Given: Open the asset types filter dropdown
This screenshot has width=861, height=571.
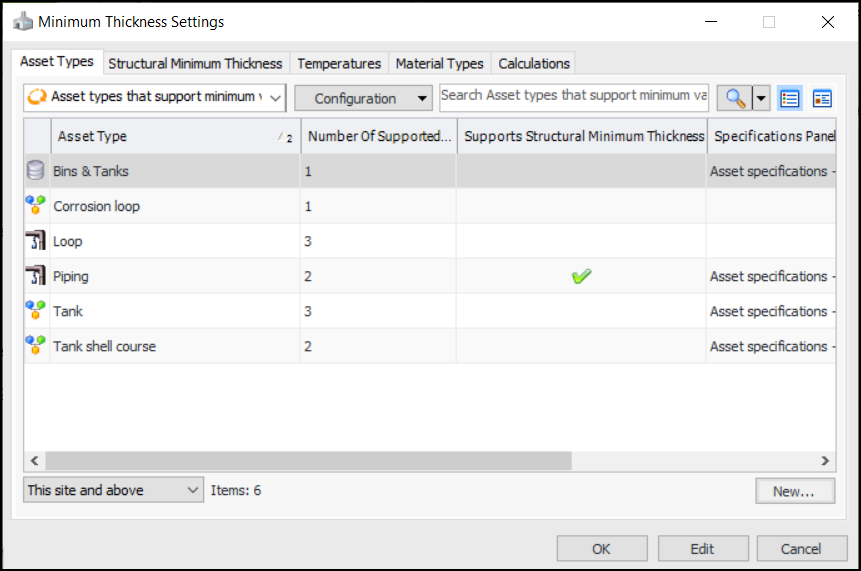Looking at the screenshot, I should click(x=155, y=98).
